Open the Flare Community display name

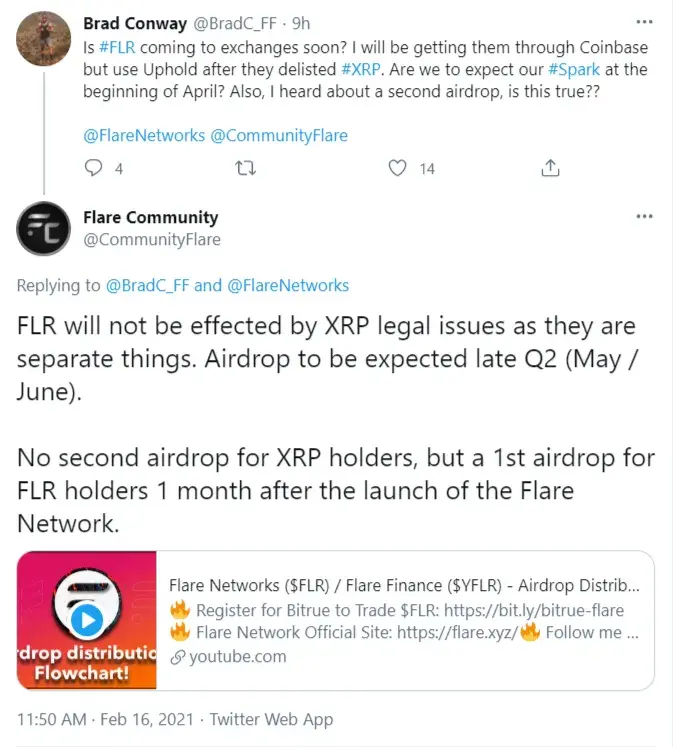(x=151, y=217)
